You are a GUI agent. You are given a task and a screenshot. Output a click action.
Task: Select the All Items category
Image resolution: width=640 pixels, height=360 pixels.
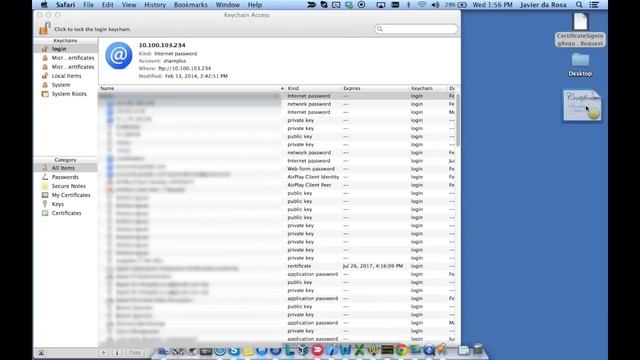[x=65, y=168]
